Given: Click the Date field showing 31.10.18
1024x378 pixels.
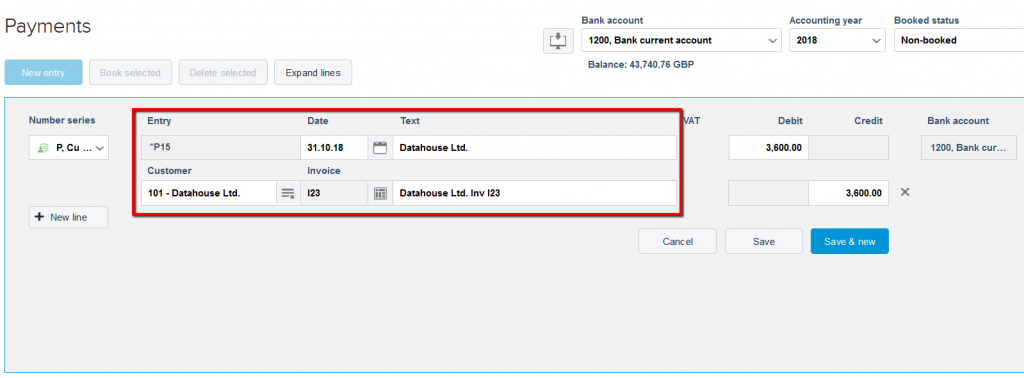Looking at the screenshot, I should click(334, 148).
